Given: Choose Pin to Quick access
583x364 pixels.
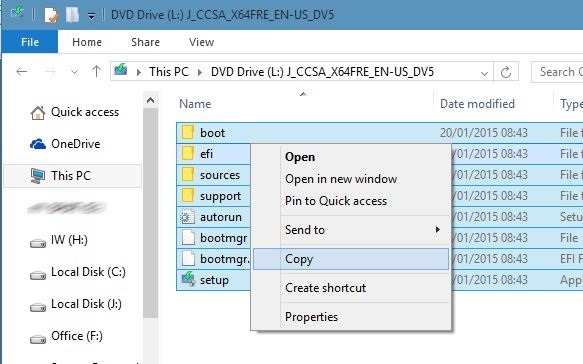Looking at the screenshot, I should (336, 201).
